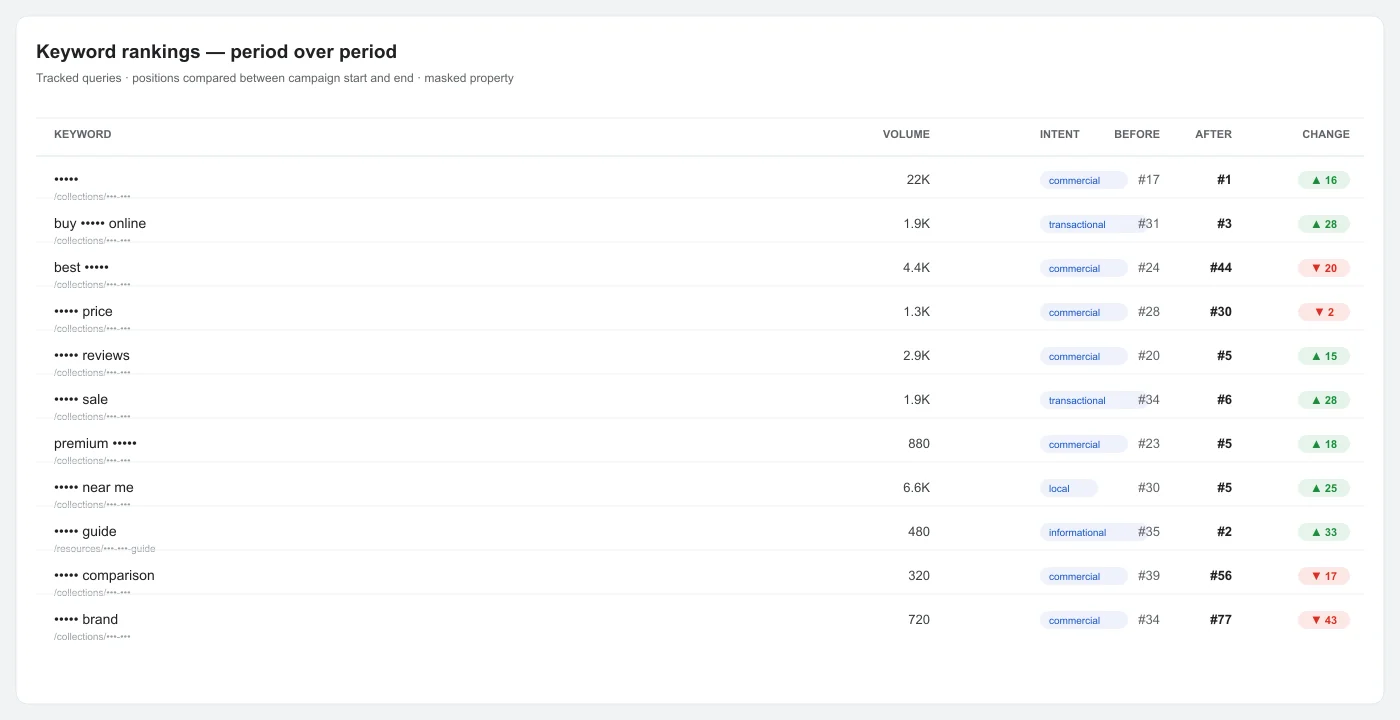The image size is (1400, 720).
Task: Click the red '▼ 20' change badge
Action: coord(1324,268)
